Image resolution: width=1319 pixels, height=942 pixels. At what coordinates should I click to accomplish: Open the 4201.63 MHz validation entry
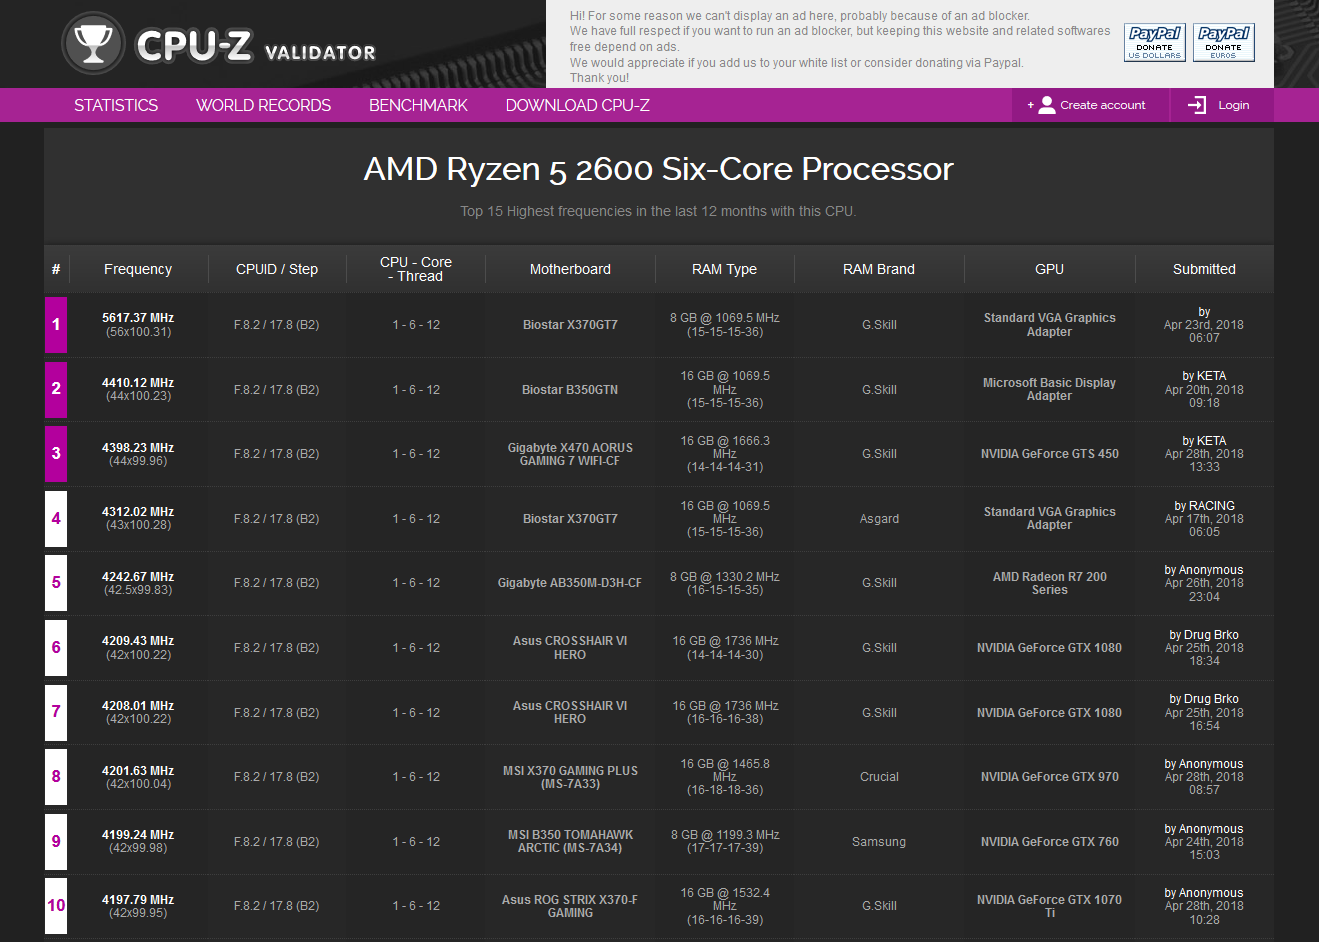[x=138, y=771]
